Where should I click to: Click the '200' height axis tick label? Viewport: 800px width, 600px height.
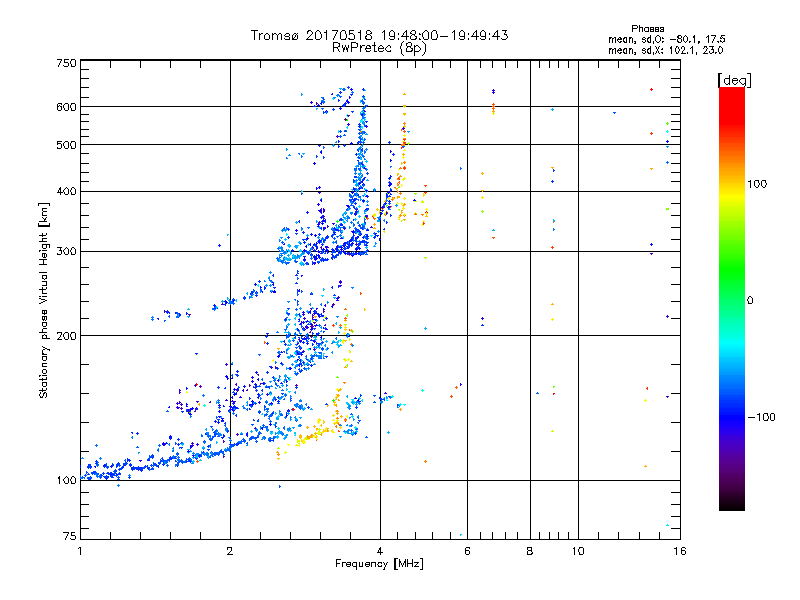[66, 336]
